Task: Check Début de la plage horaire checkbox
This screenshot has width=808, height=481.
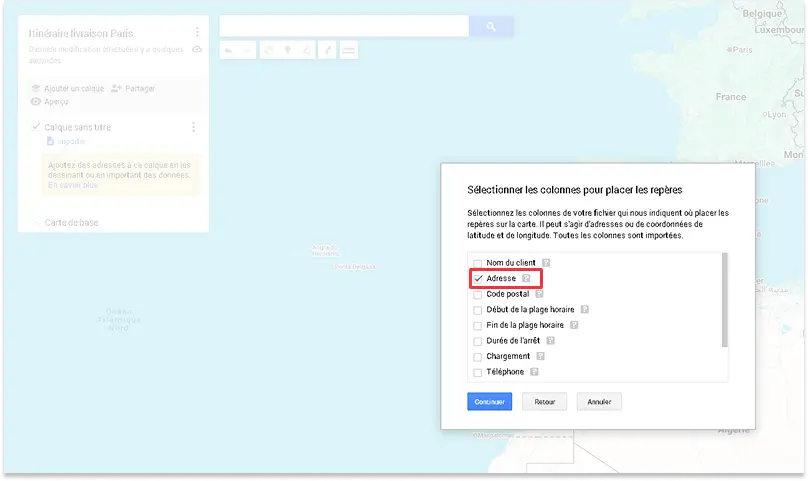Action: 478,310
